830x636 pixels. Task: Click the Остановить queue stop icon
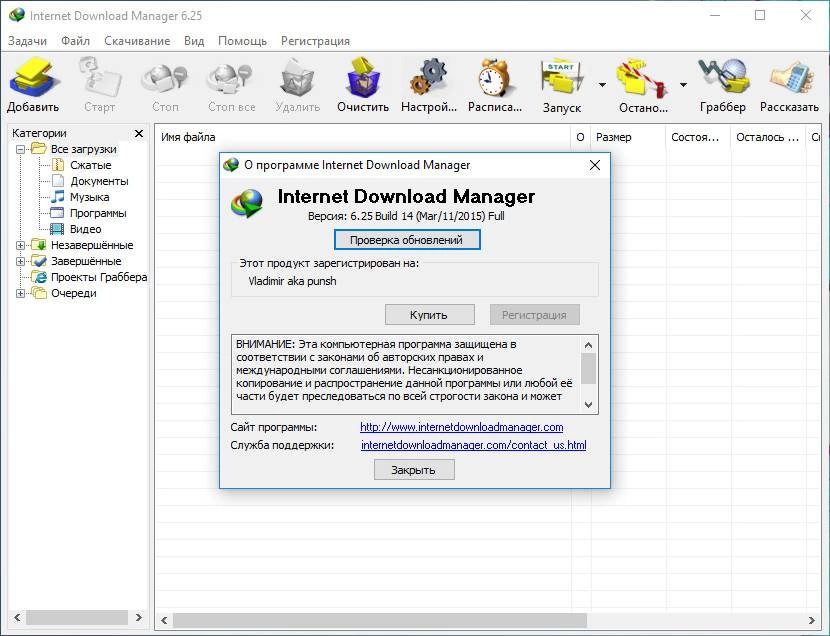642,79
